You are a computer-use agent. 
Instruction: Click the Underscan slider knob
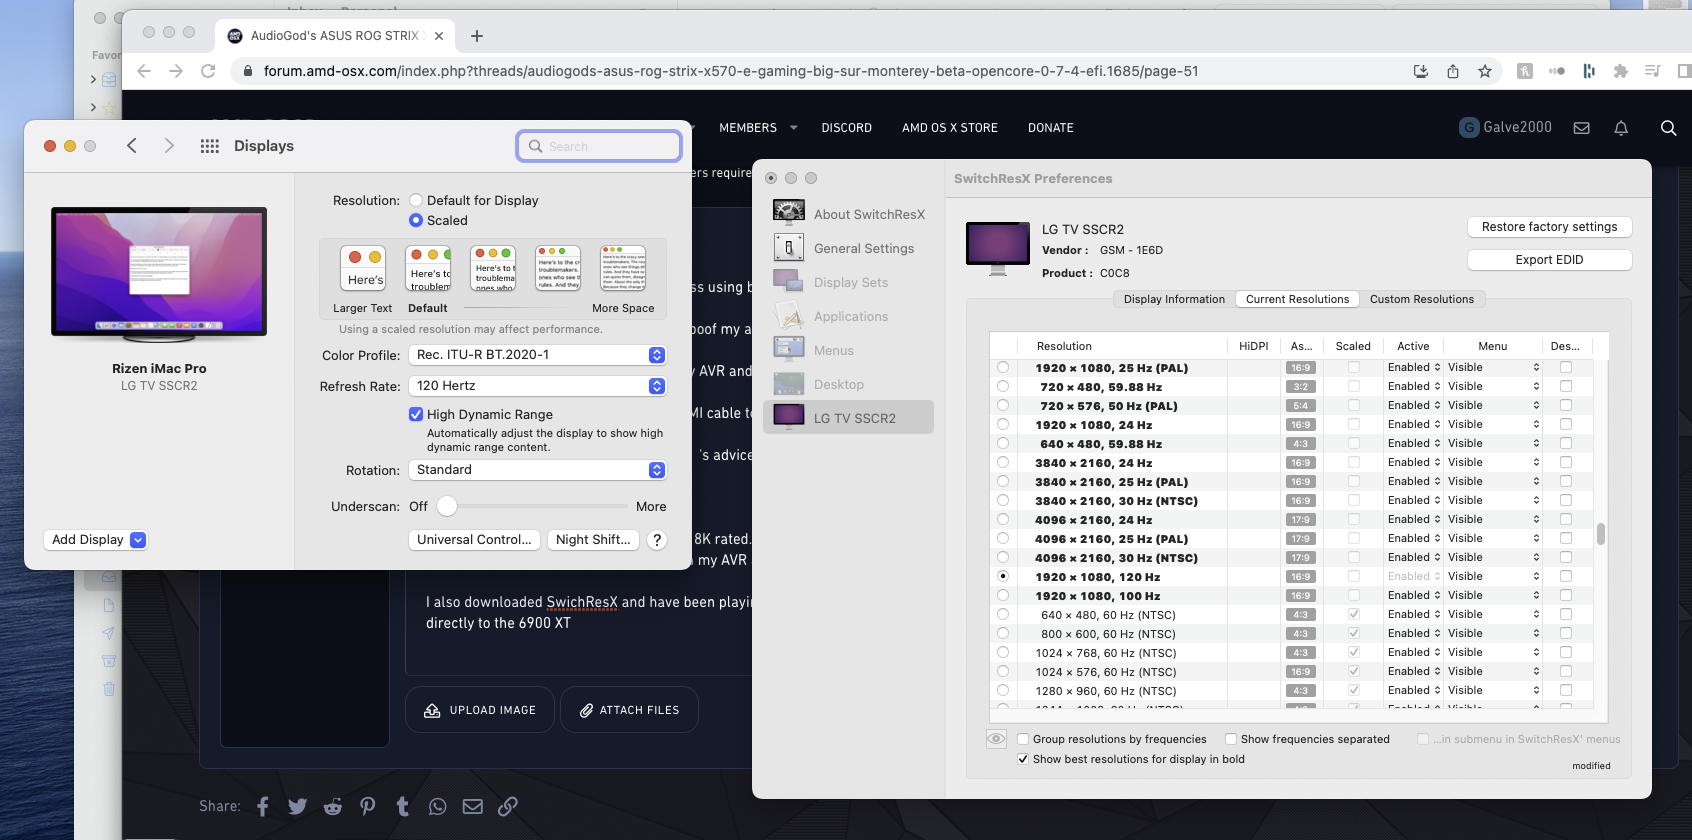pos(447,507)
